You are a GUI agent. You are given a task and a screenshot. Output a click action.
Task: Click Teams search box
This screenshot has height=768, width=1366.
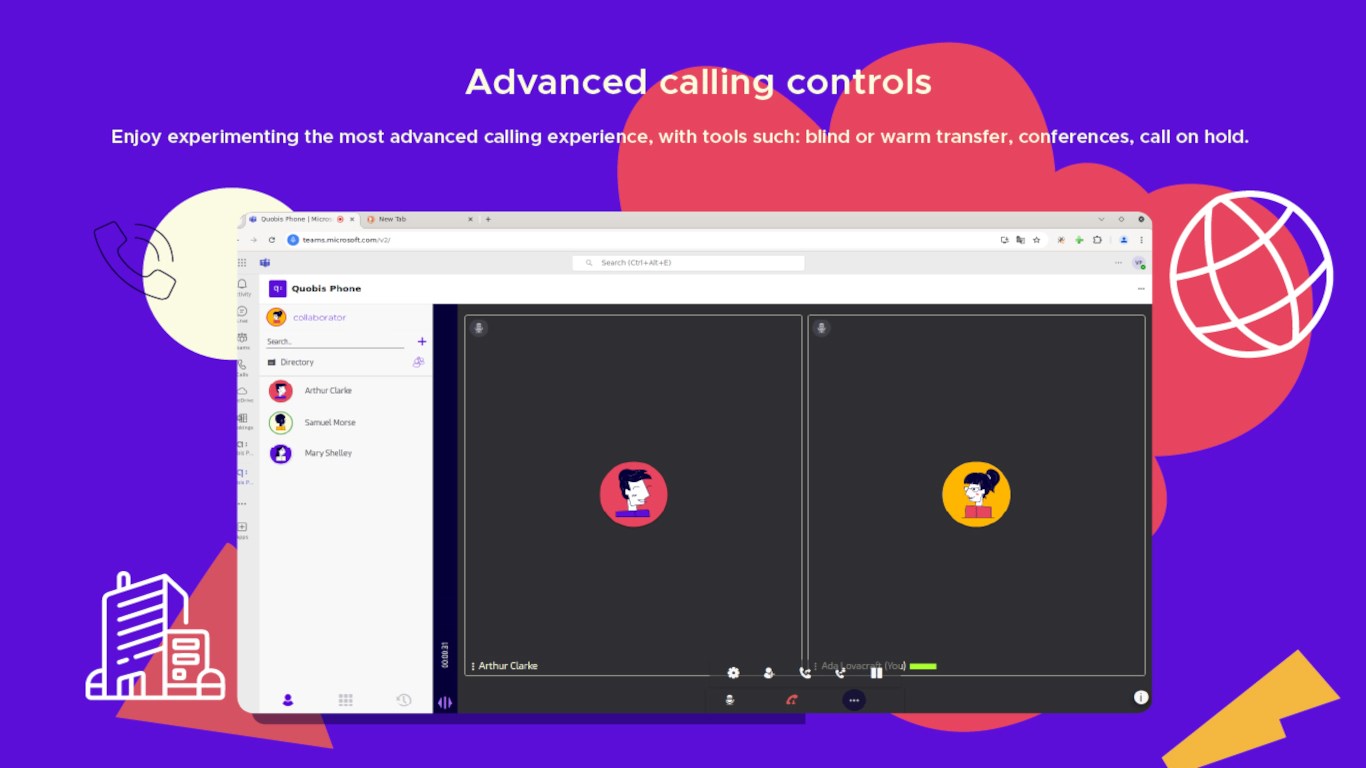688,263
